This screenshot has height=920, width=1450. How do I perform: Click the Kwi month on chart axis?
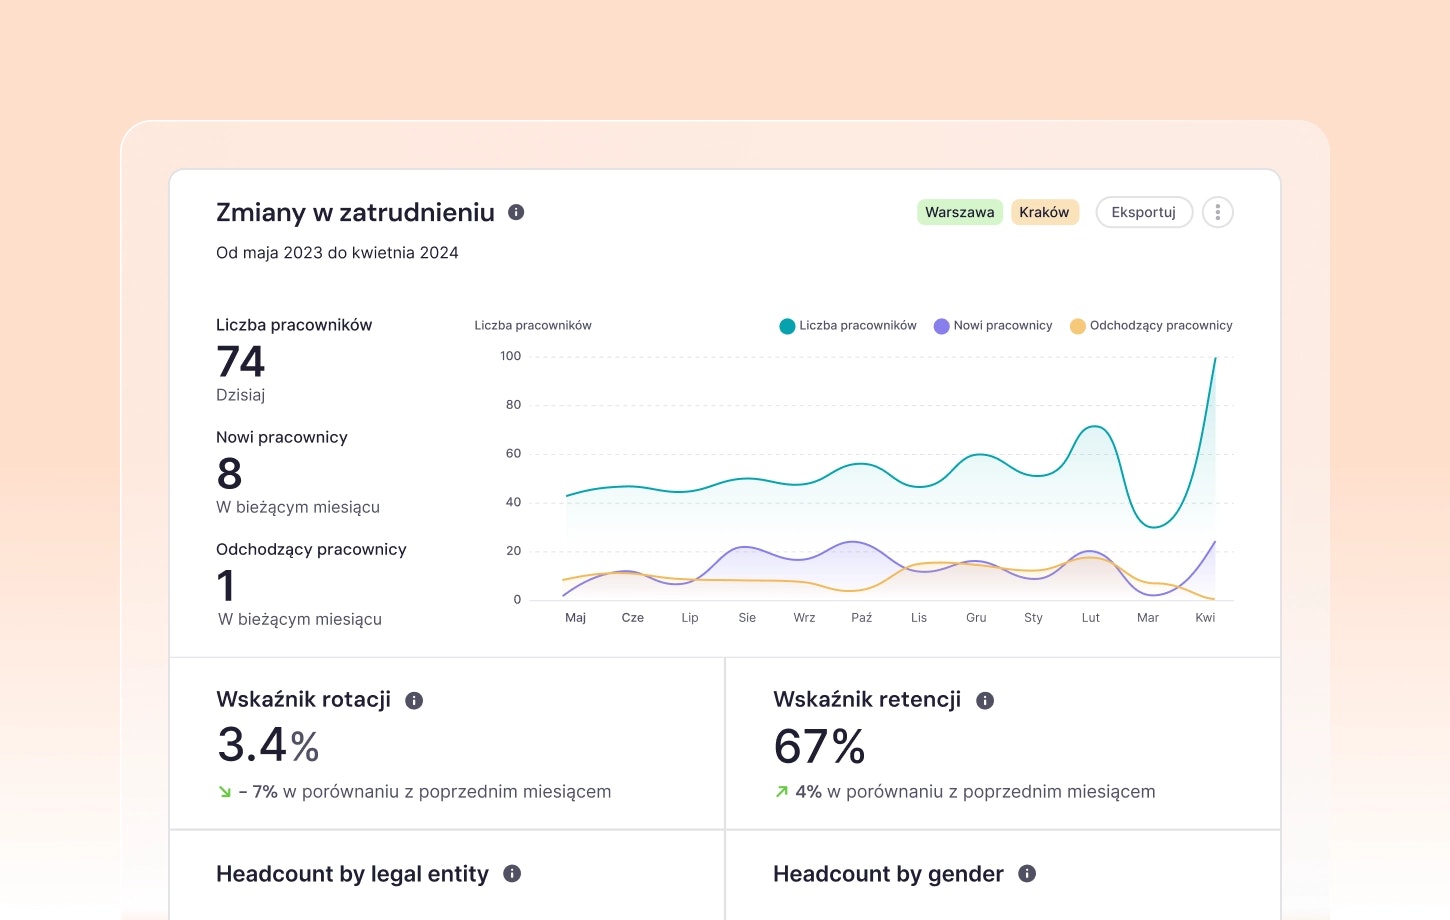click(x=1205, y=618)
